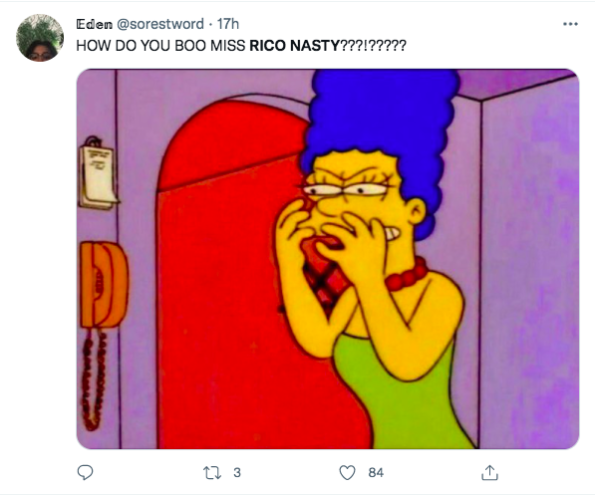
Task: Visit the @sorestword handle link
Action: (160, 24)
